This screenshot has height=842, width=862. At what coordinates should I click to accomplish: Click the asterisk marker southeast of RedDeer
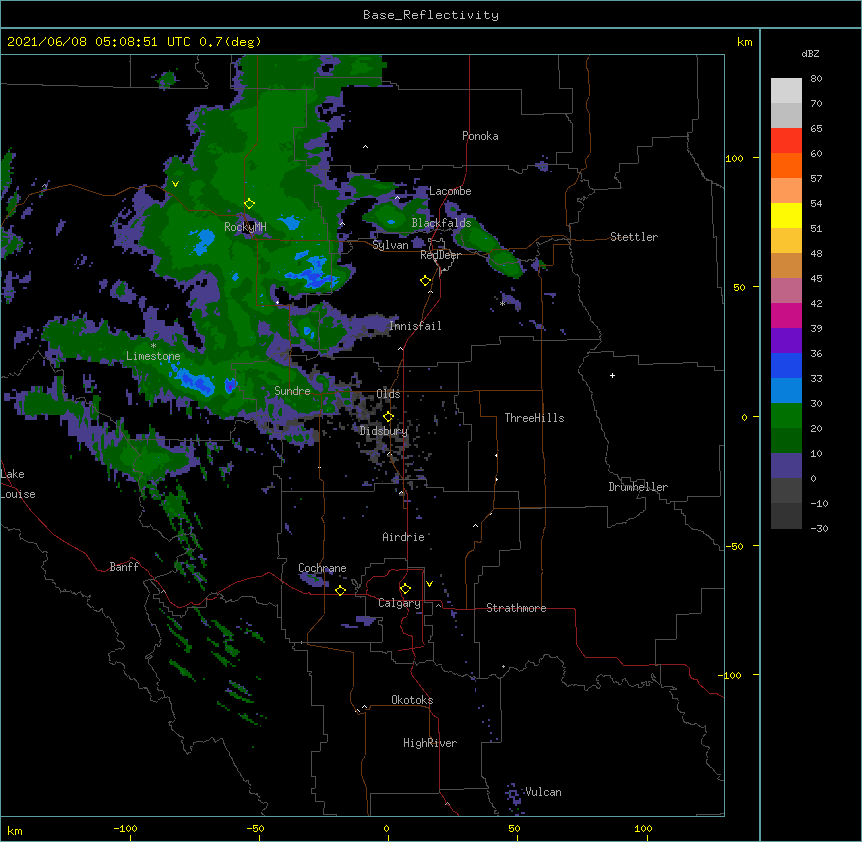pyautogui.click(x=502, y=303)
